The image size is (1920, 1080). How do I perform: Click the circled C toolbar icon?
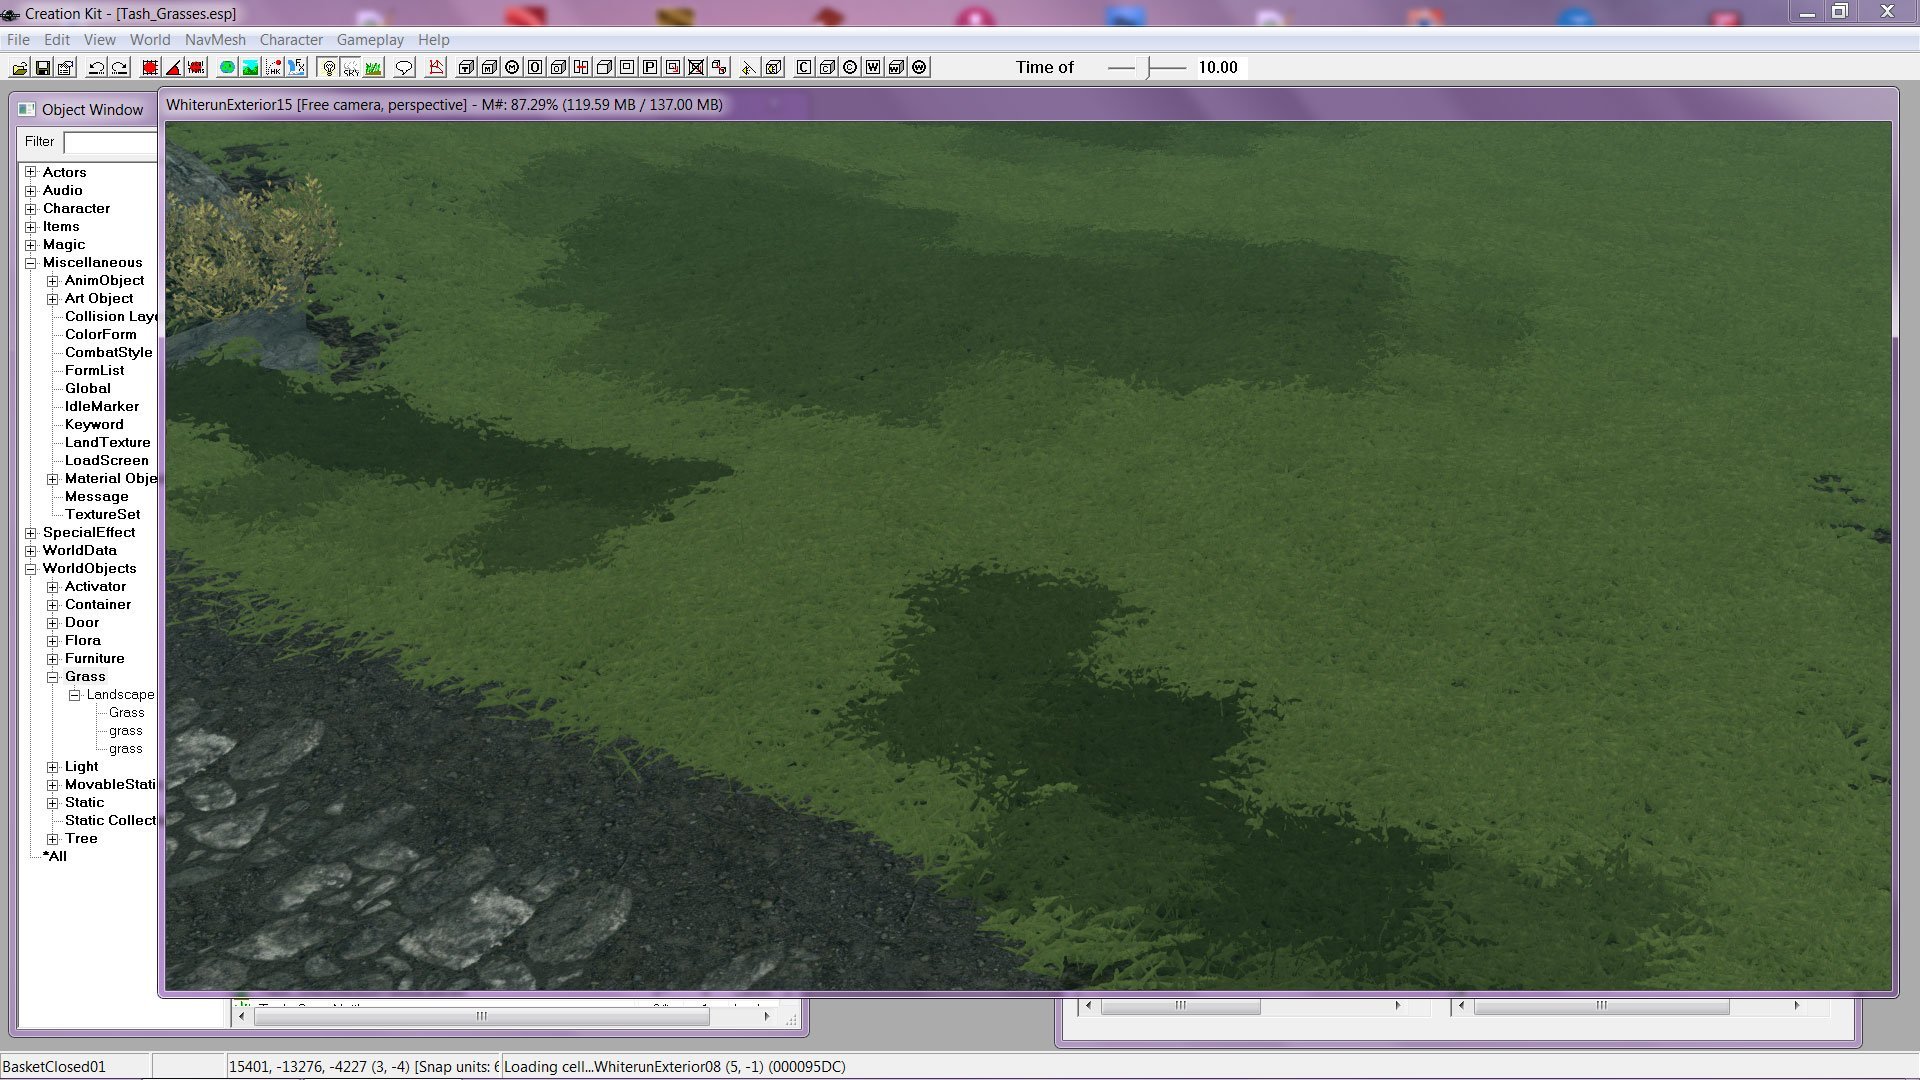850,67
